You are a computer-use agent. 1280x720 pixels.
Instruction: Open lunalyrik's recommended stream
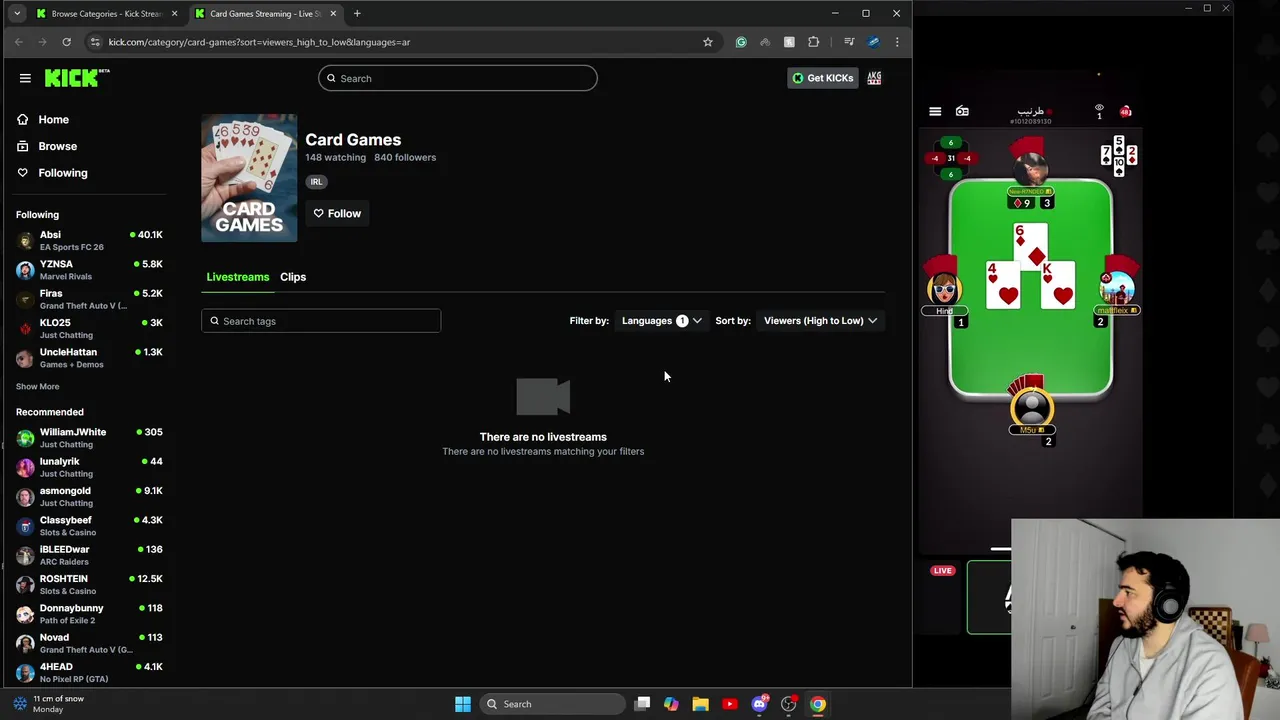point(89,467)
